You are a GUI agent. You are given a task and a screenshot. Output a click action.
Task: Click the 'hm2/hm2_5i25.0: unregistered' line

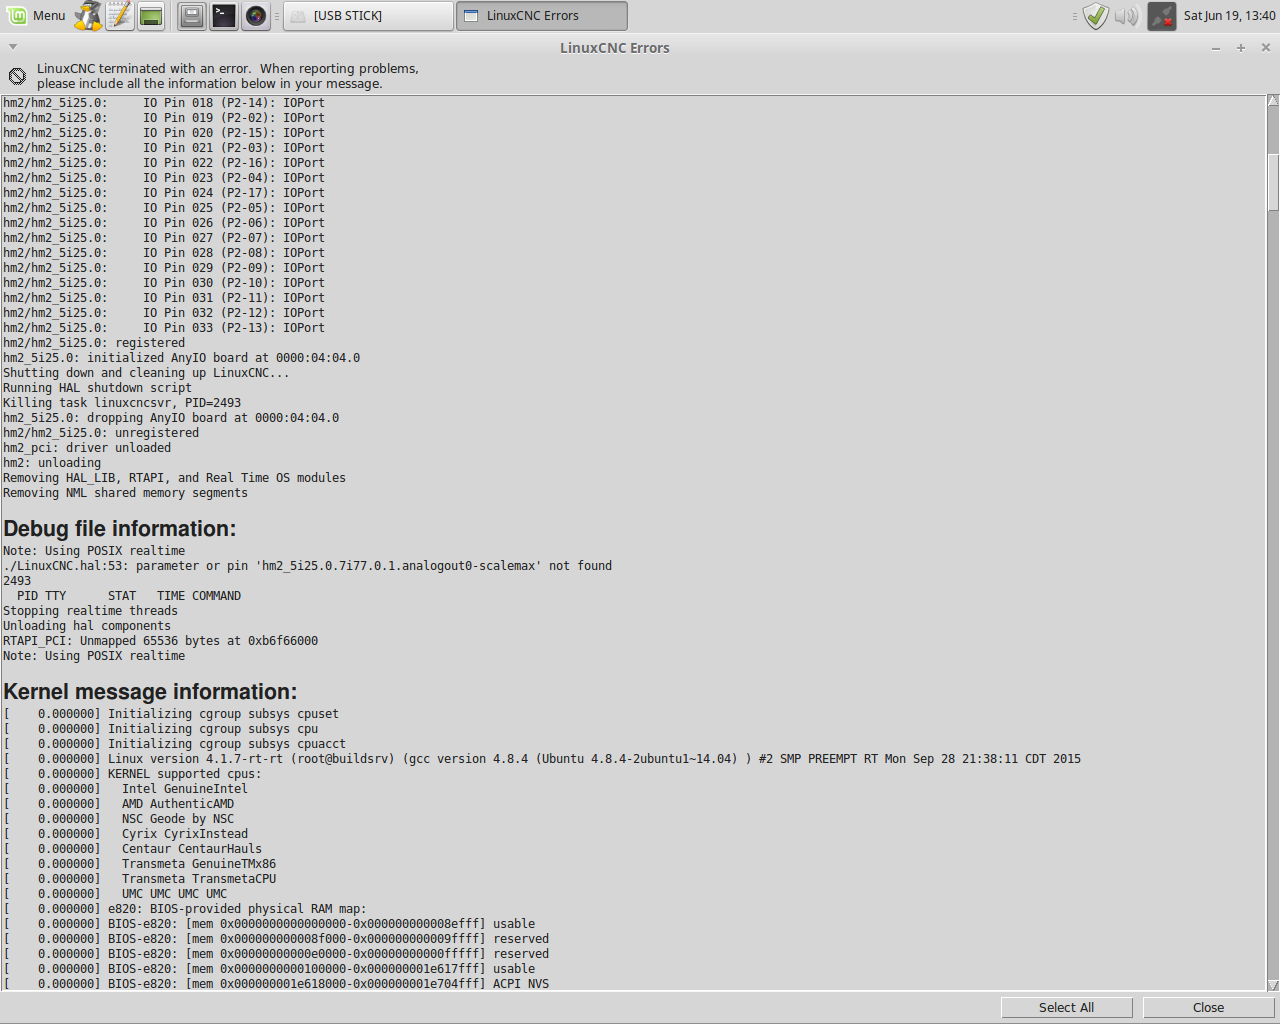pos(101,433)
